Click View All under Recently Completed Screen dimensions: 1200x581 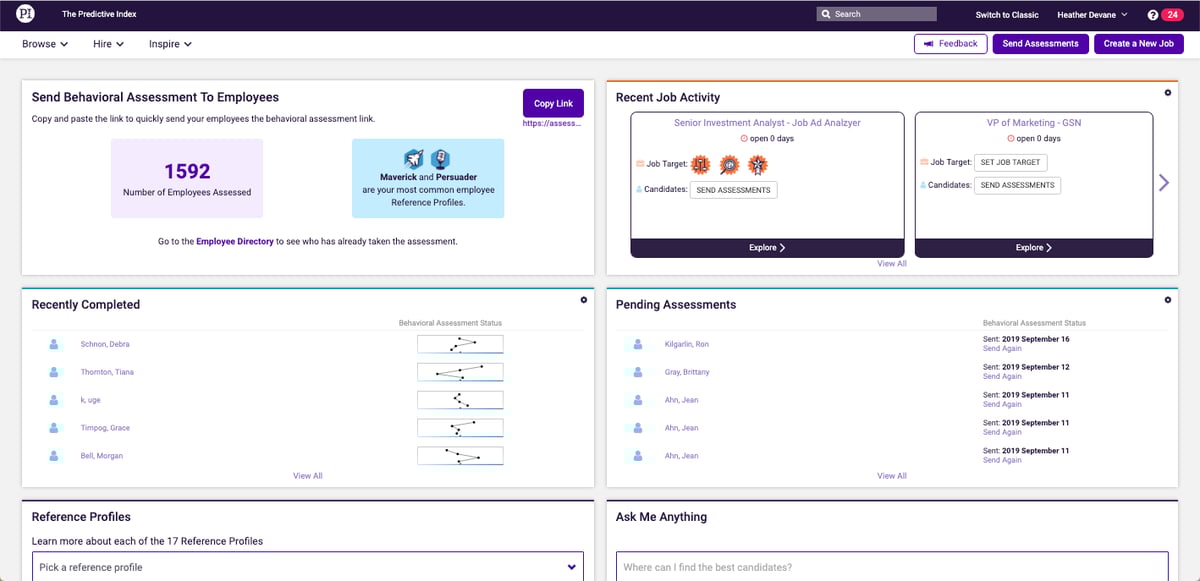308,476
